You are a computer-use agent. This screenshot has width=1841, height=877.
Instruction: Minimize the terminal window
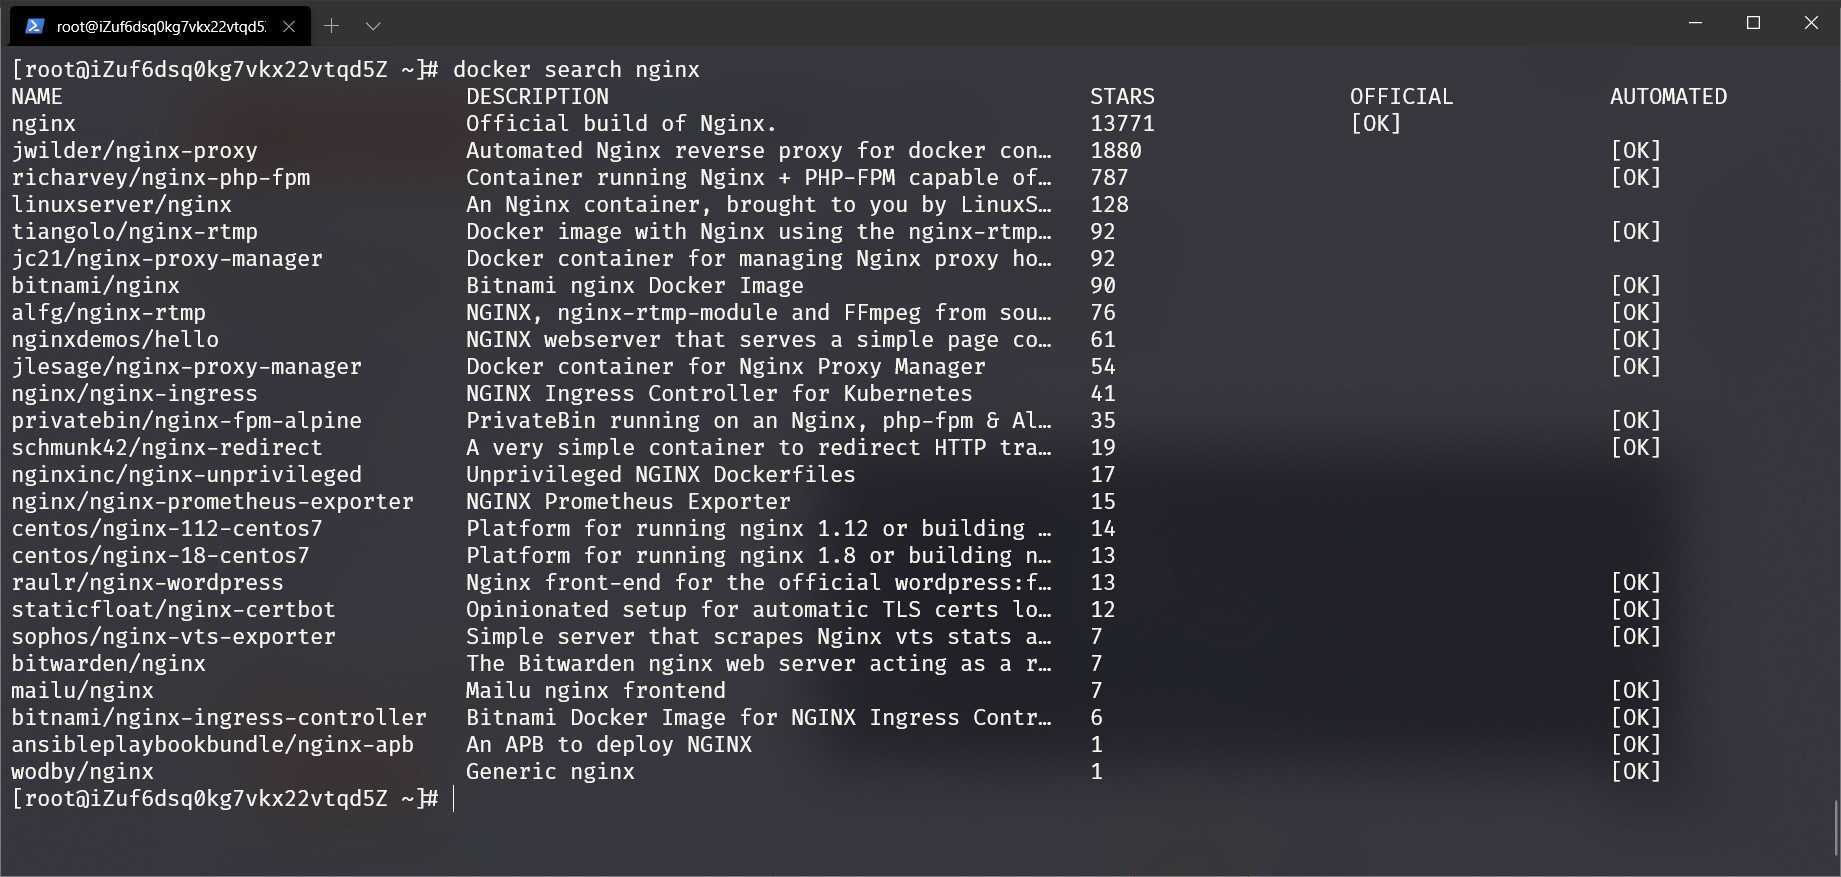1695,23
